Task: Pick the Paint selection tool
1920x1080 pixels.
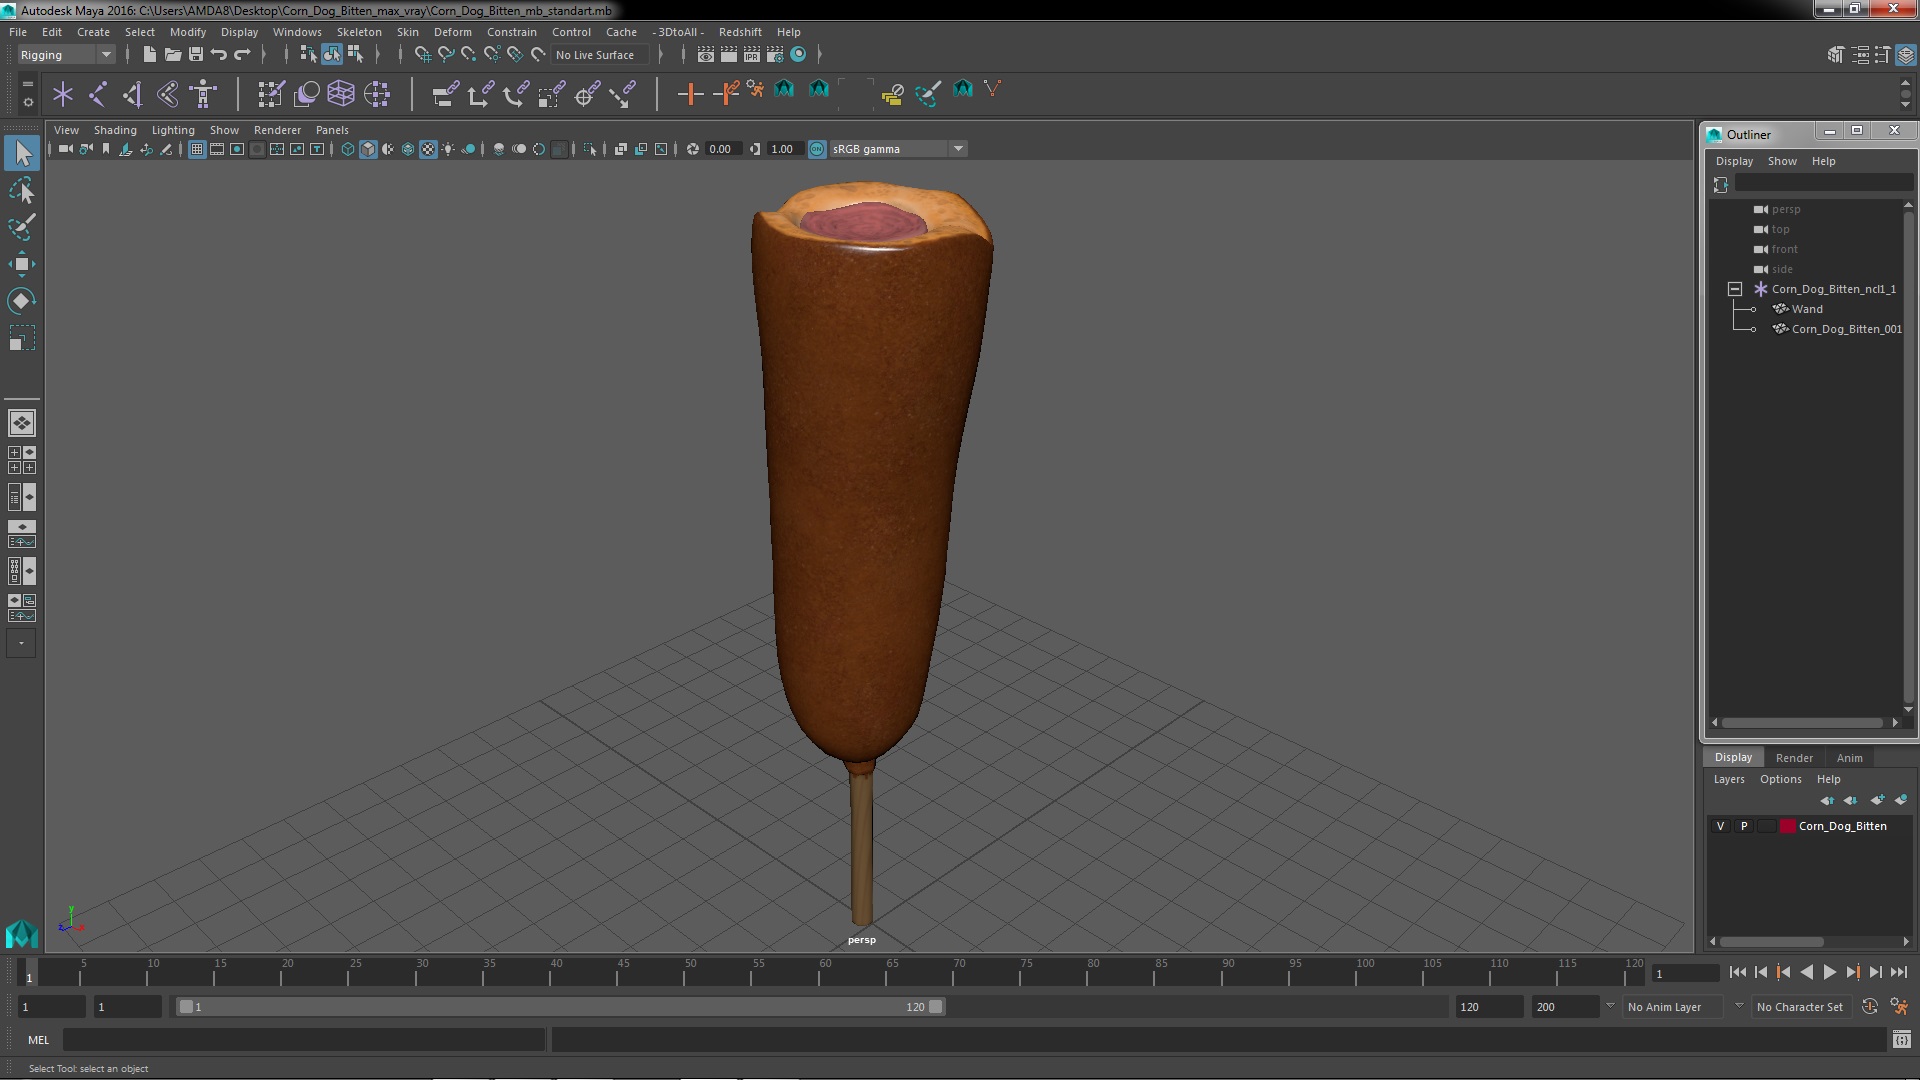Action: click(21, 227)
